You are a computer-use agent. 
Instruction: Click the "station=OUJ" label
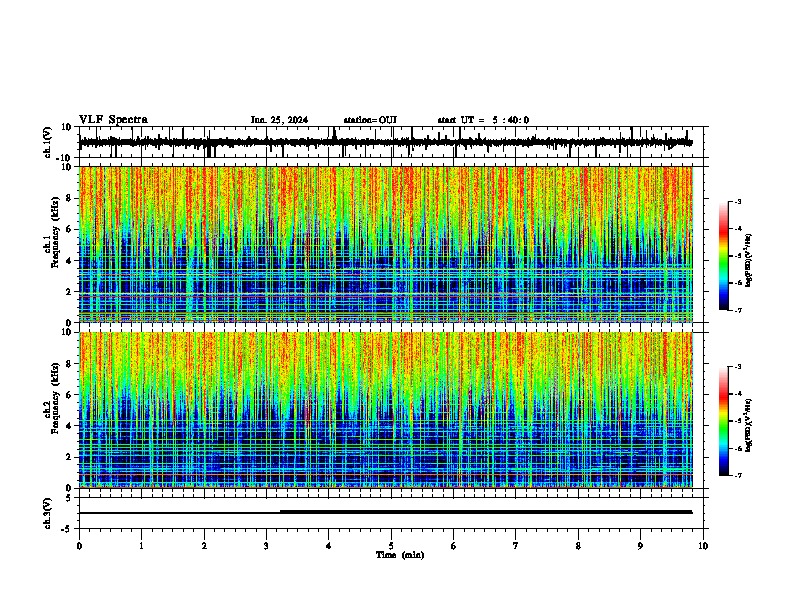370,120
